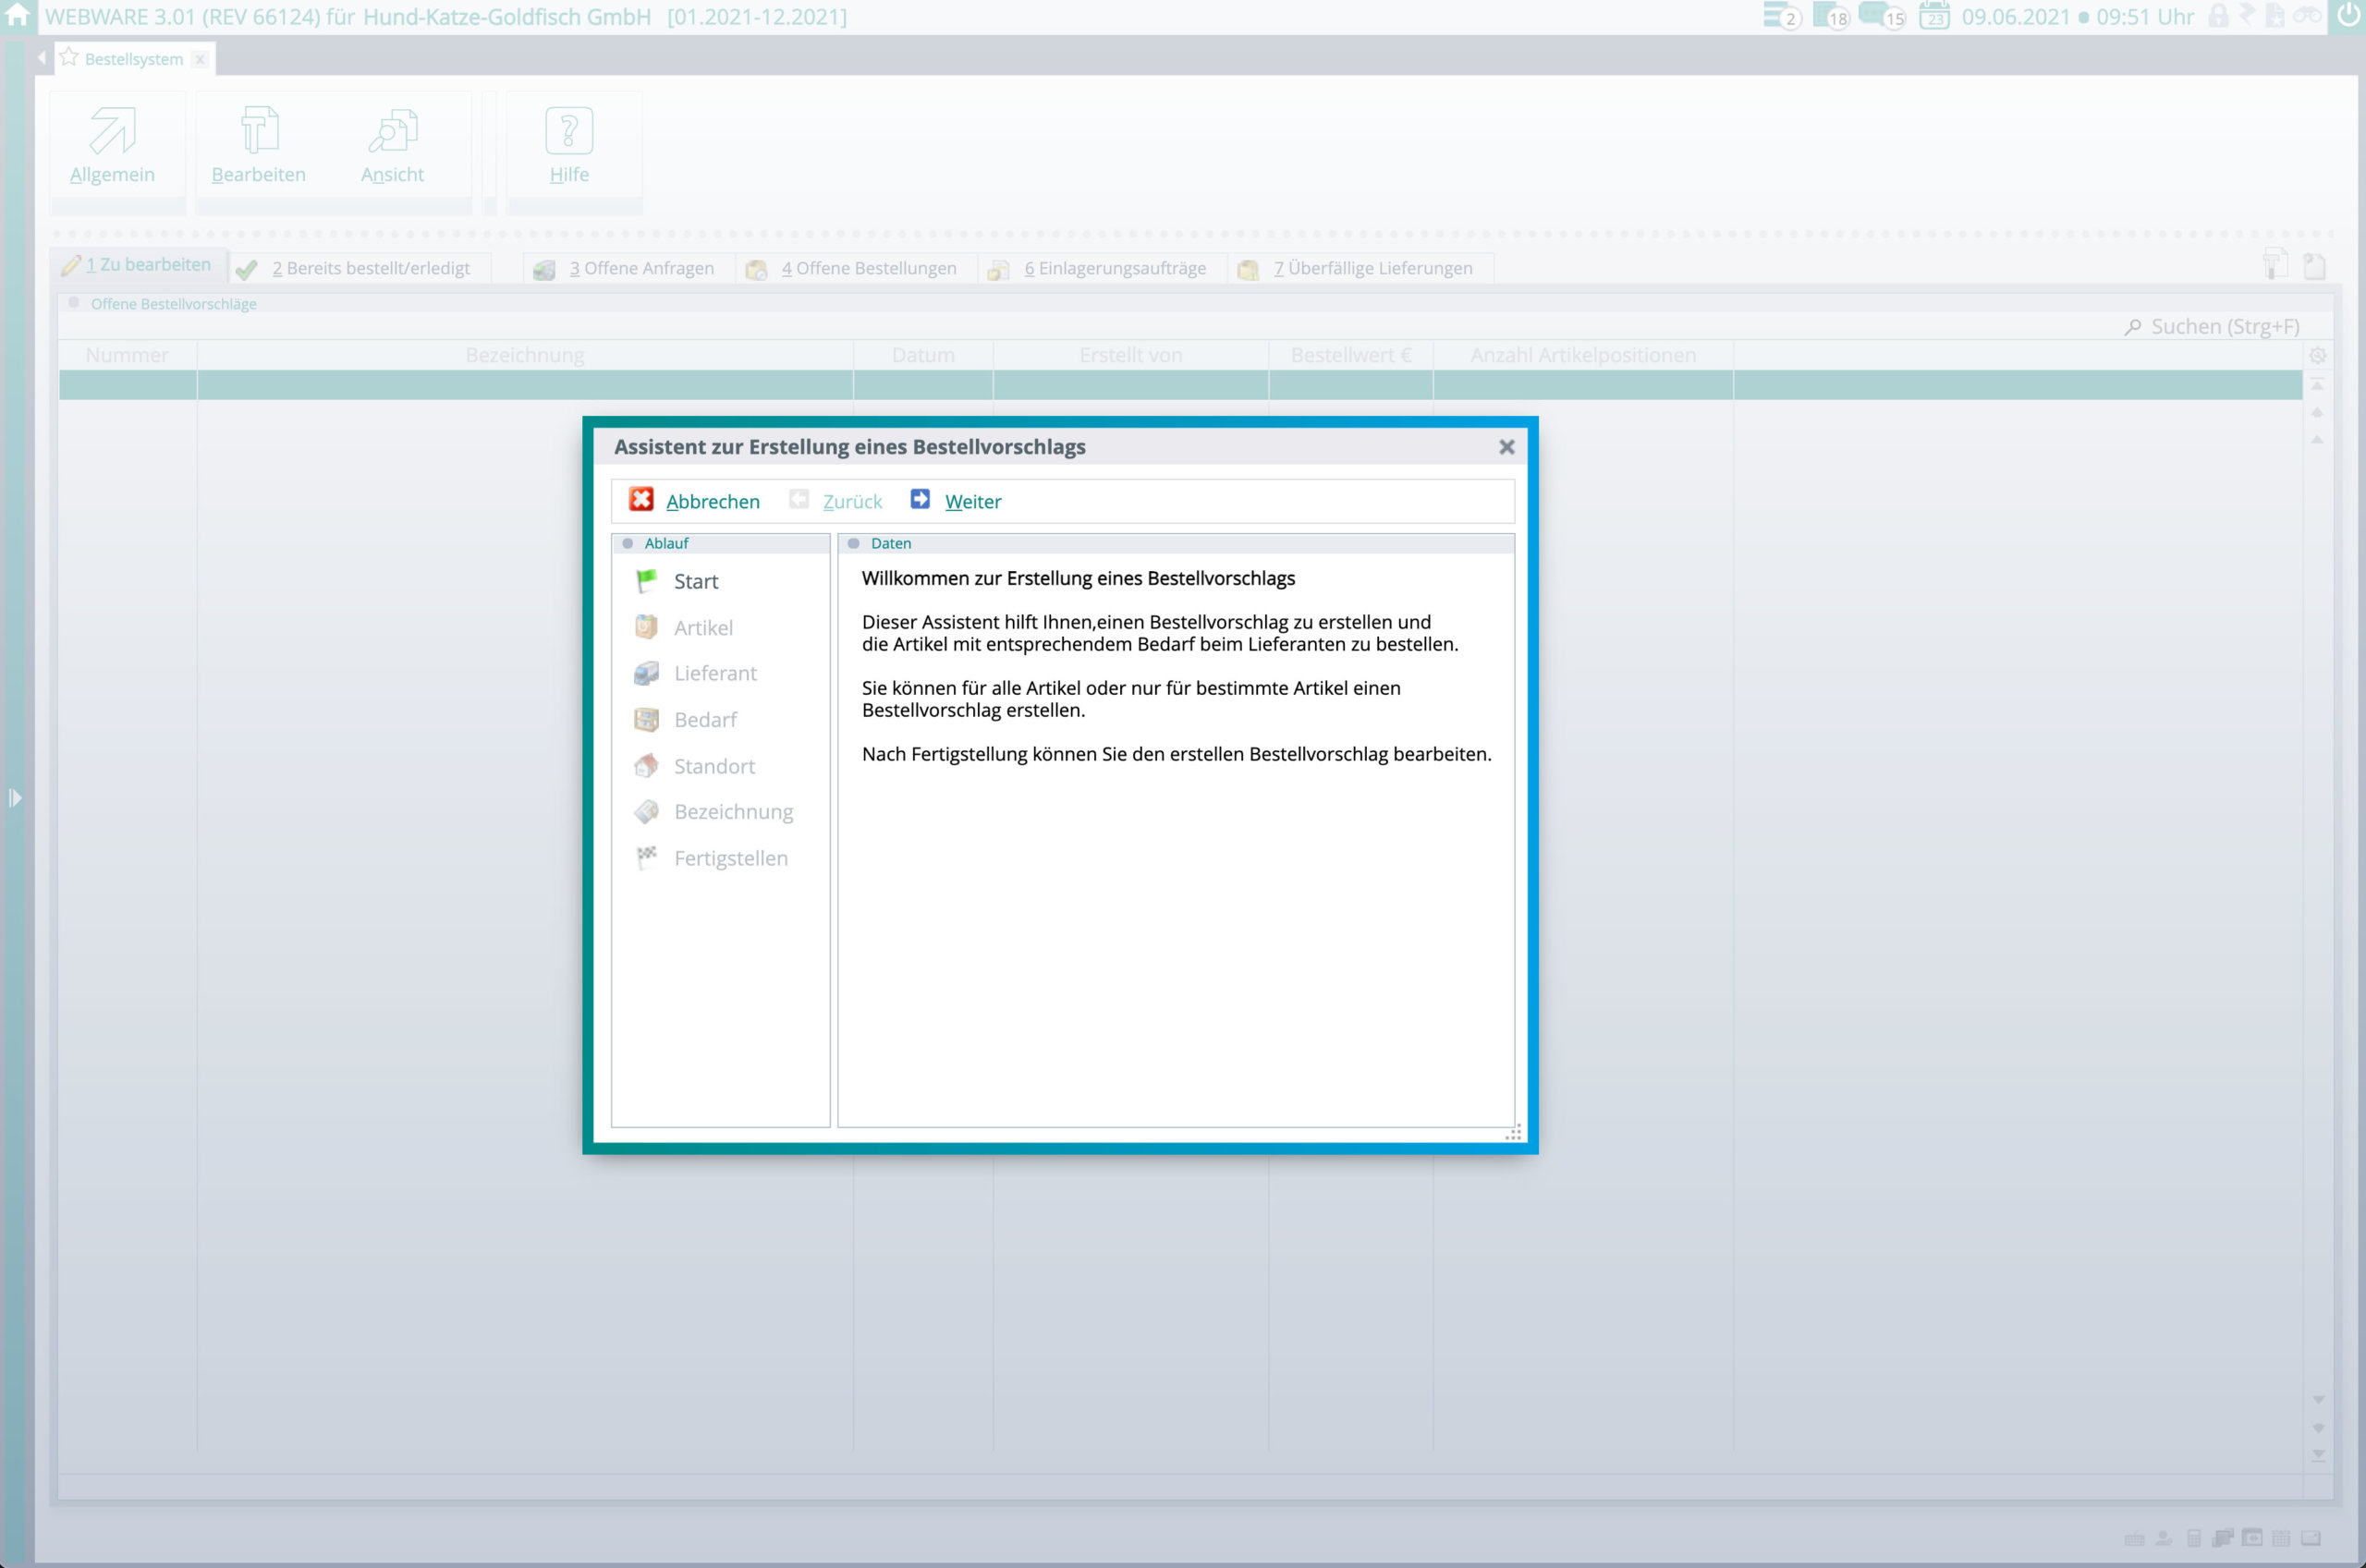Close the Bestellvorschlag assistant dialog
Image resolution: width=2366 pixels, height=1568 pixels.
click(x=1506, y=447)
